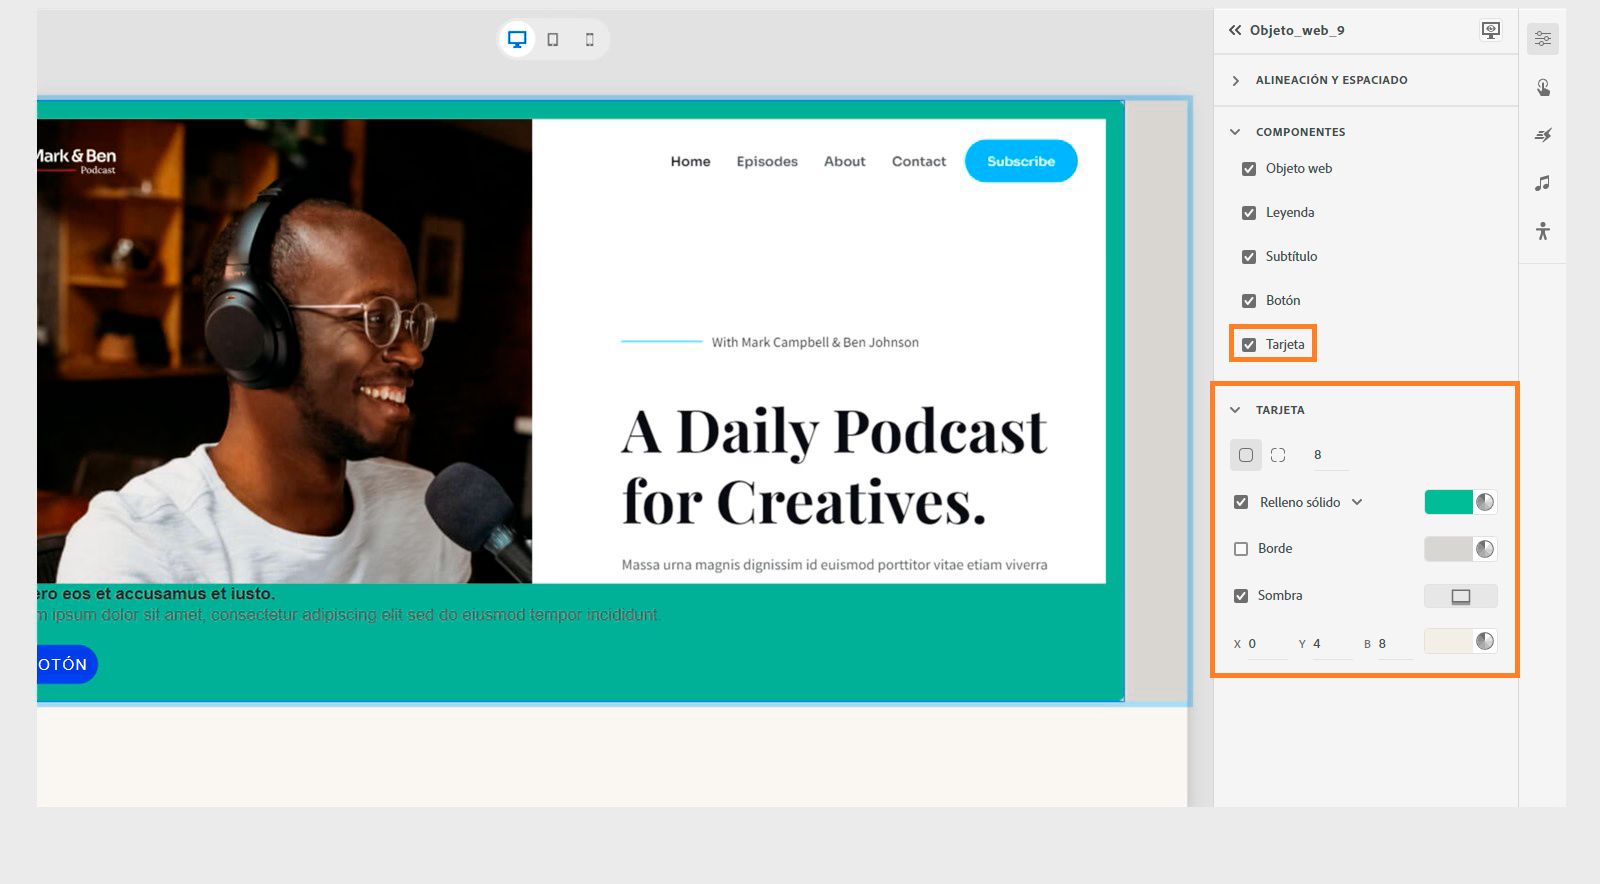Open the accessibility figure icon panel

(x=1543, y=231)
